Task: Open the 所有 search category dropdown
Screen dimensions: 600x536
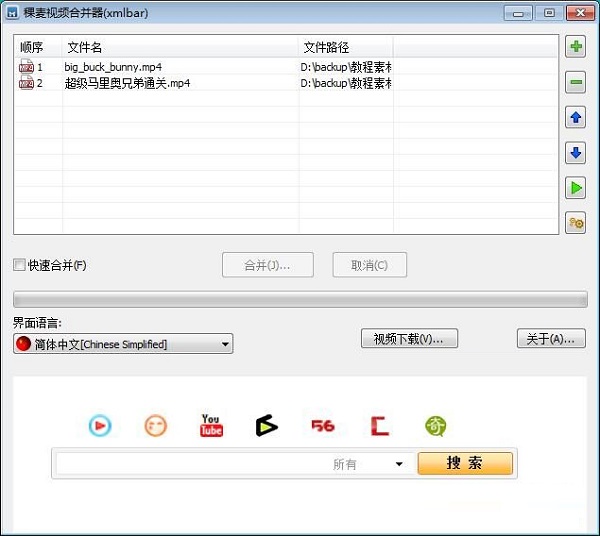Action: pos(399,464)
